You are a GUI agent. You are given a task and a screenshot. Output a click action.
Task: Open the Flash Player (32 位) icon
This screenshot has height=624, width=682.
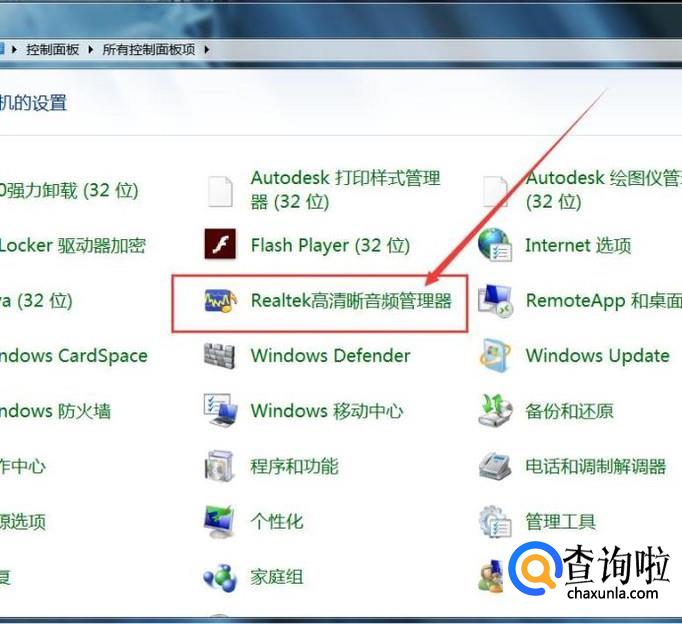pyautogui.click(x=221, y=244)
